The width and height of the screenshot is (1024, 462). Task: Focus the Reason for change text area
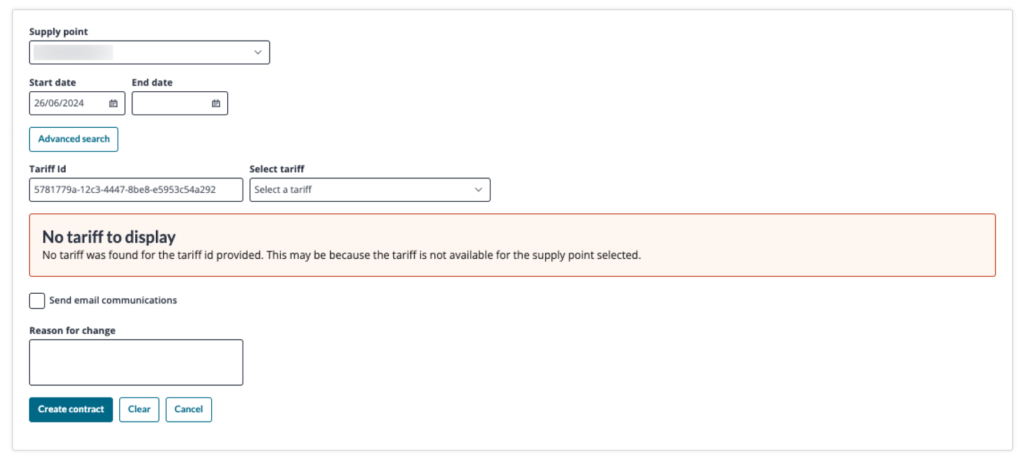pos(136,362)
